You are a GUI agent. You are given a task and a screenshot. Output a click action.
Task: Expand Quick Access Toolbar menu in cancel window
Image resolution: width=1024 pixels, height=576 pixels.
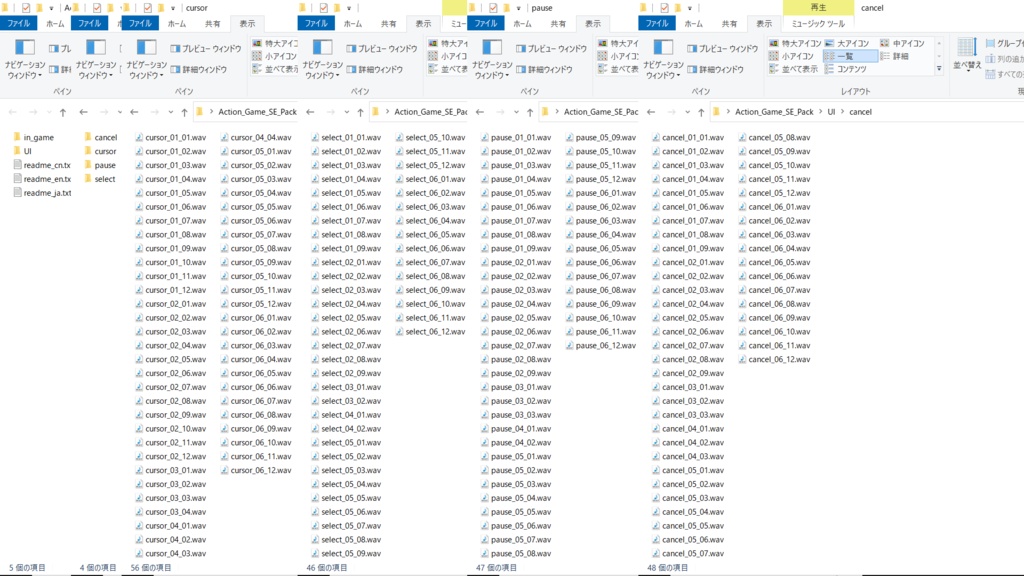pos(690,8)
